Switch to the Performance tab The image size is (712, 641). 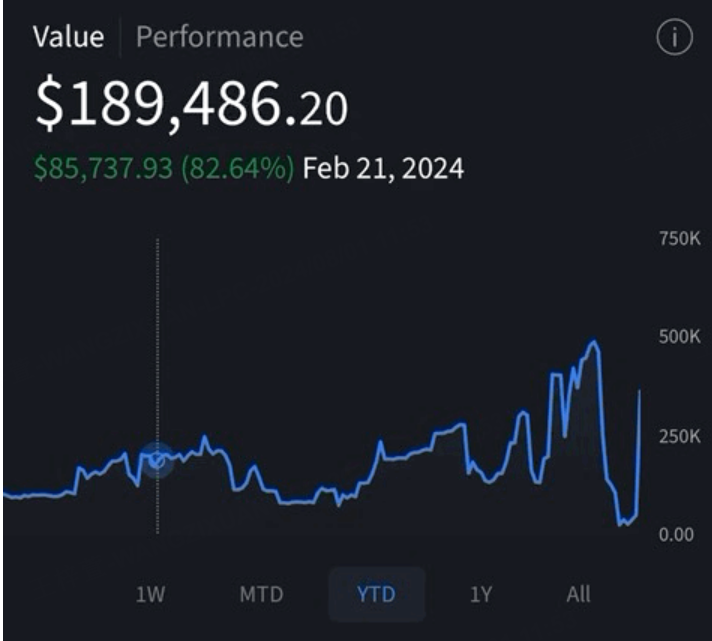[x=220, y=37]
